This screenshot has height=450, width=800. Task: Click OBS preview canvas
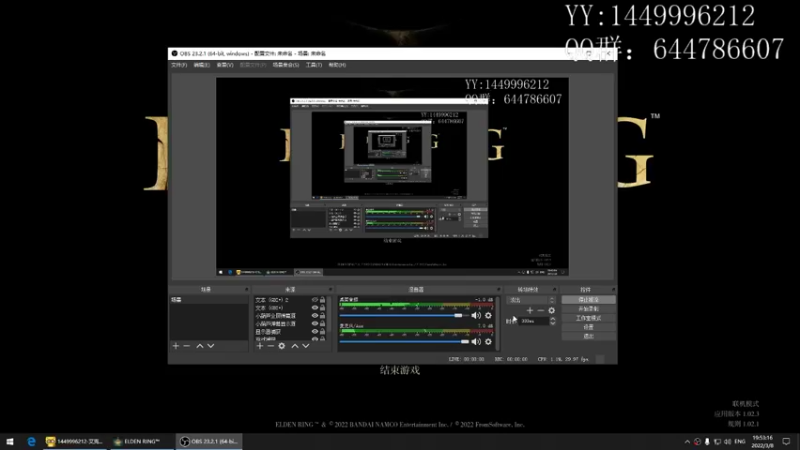tap(392, 177)
